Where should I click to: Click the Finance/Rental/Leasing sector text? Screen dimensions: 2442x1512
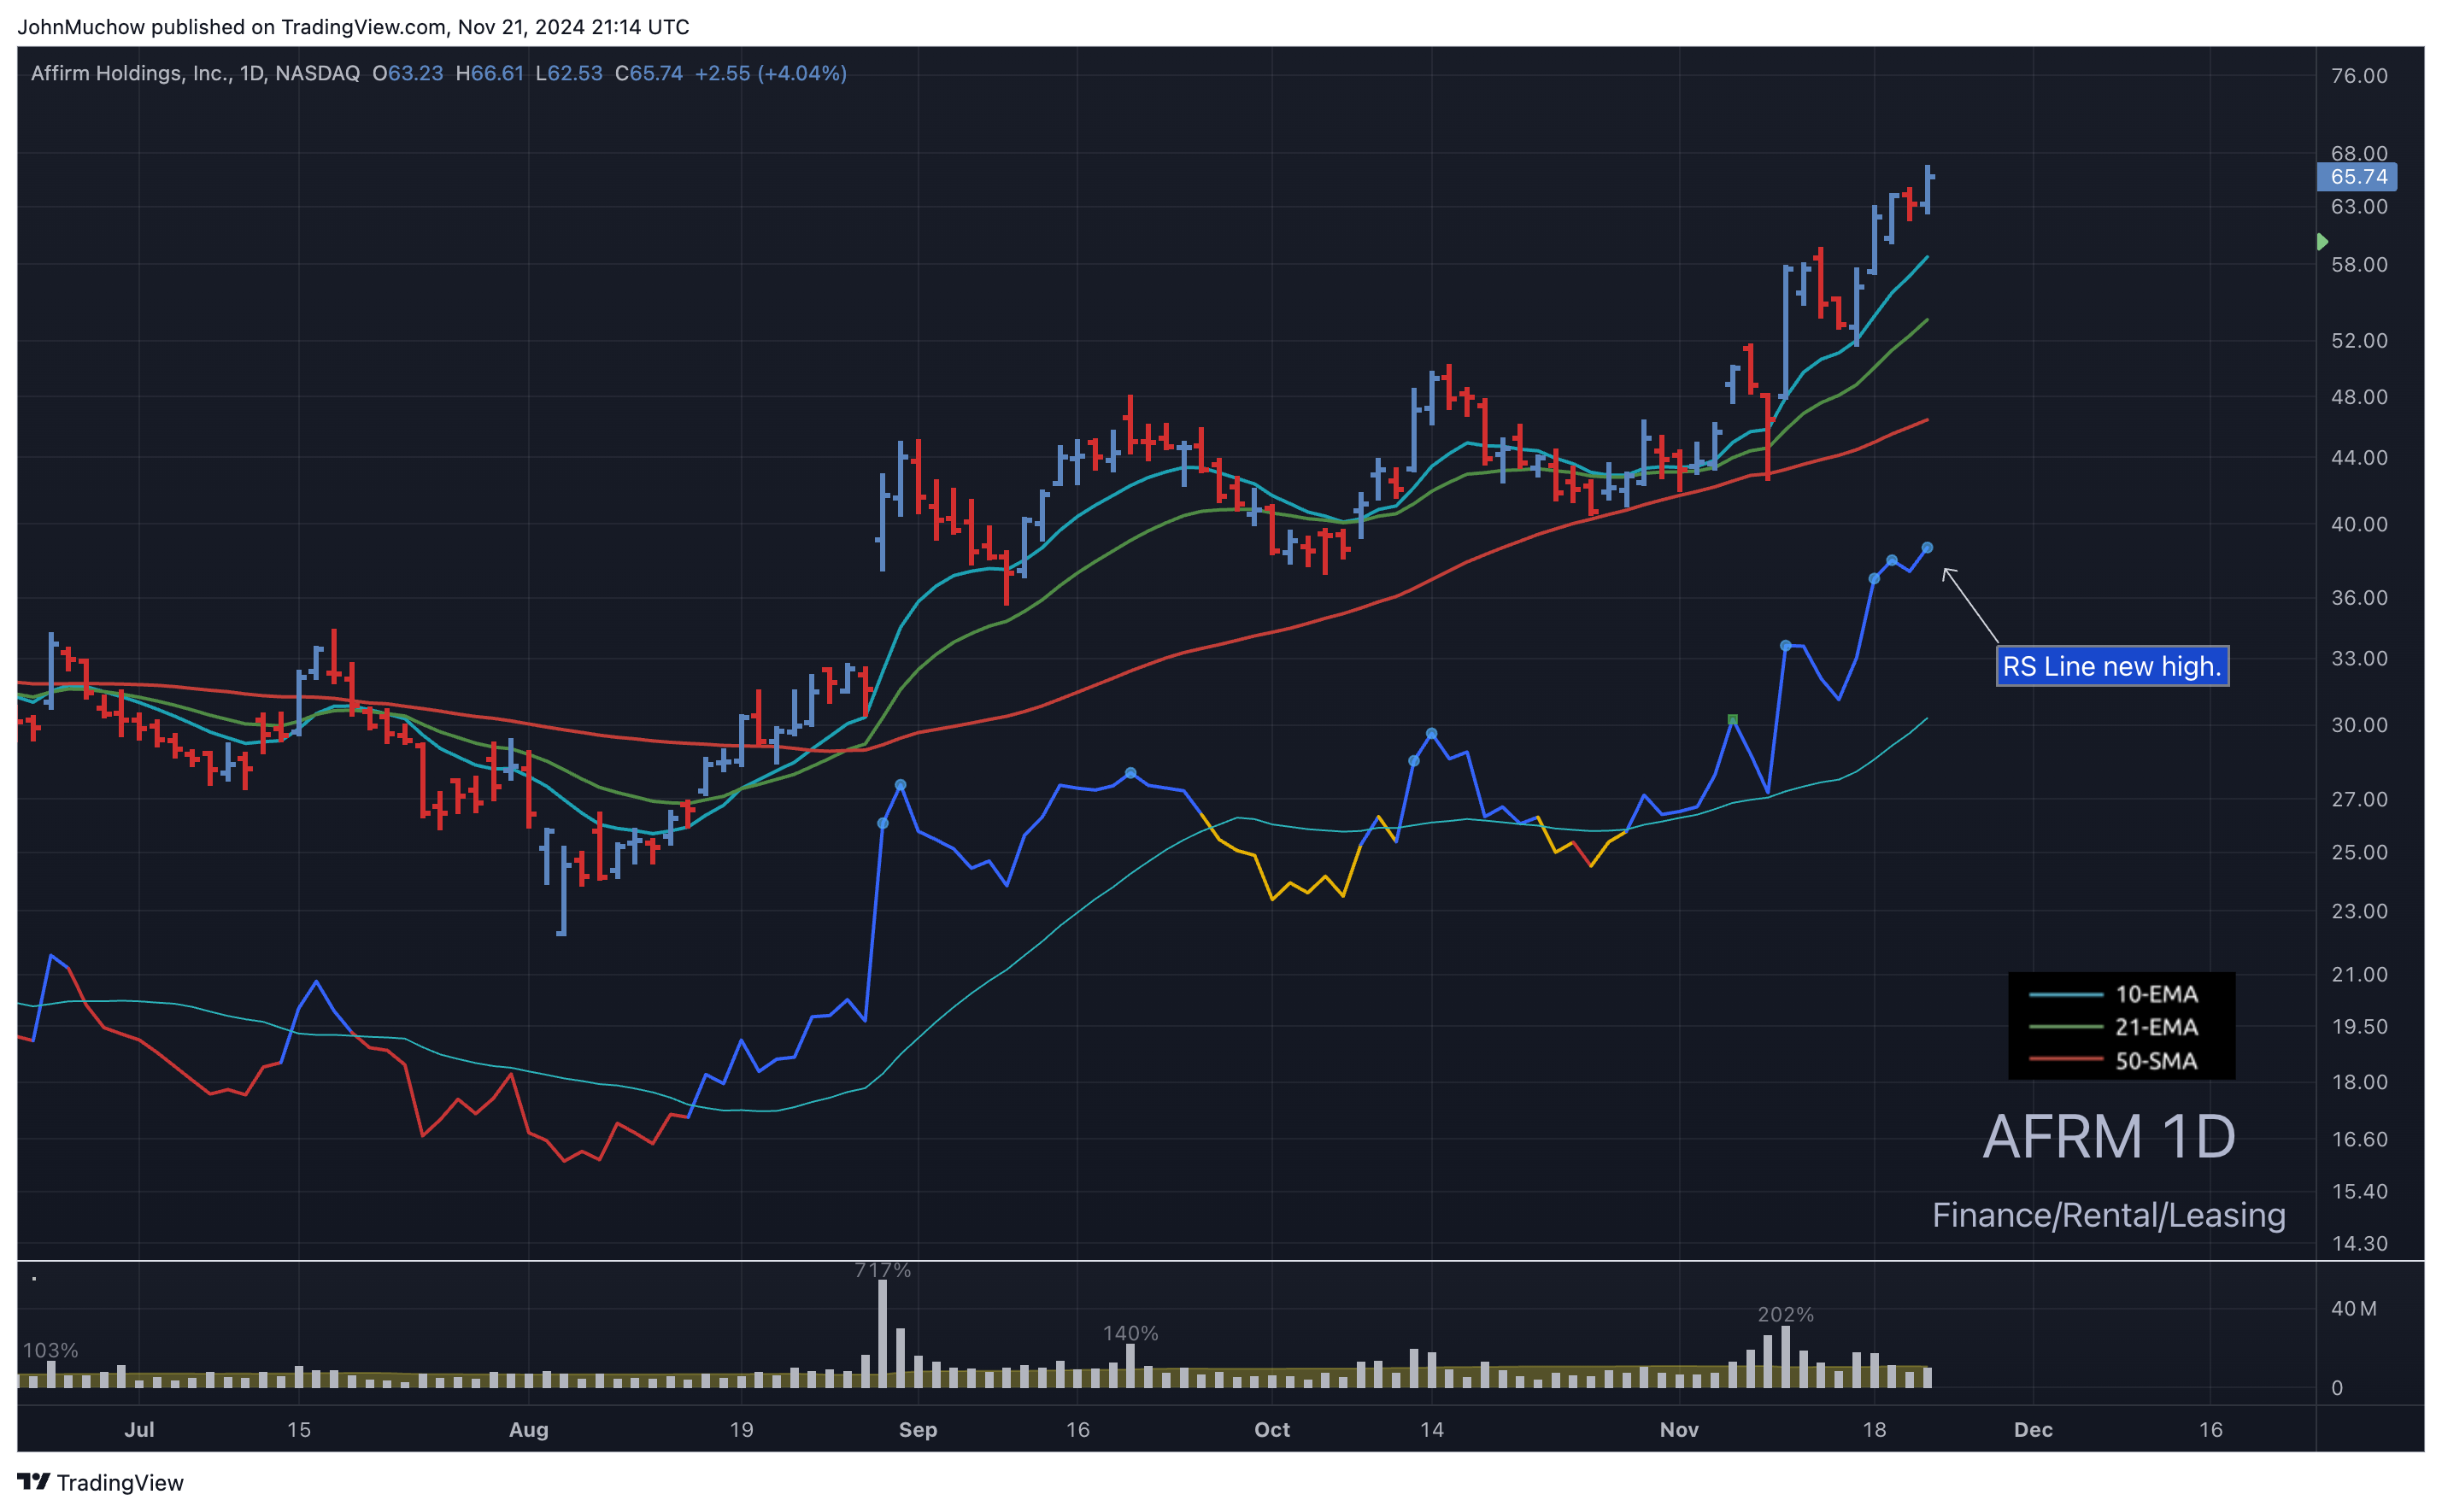pyautogui.click(x=2108, y=1215)
